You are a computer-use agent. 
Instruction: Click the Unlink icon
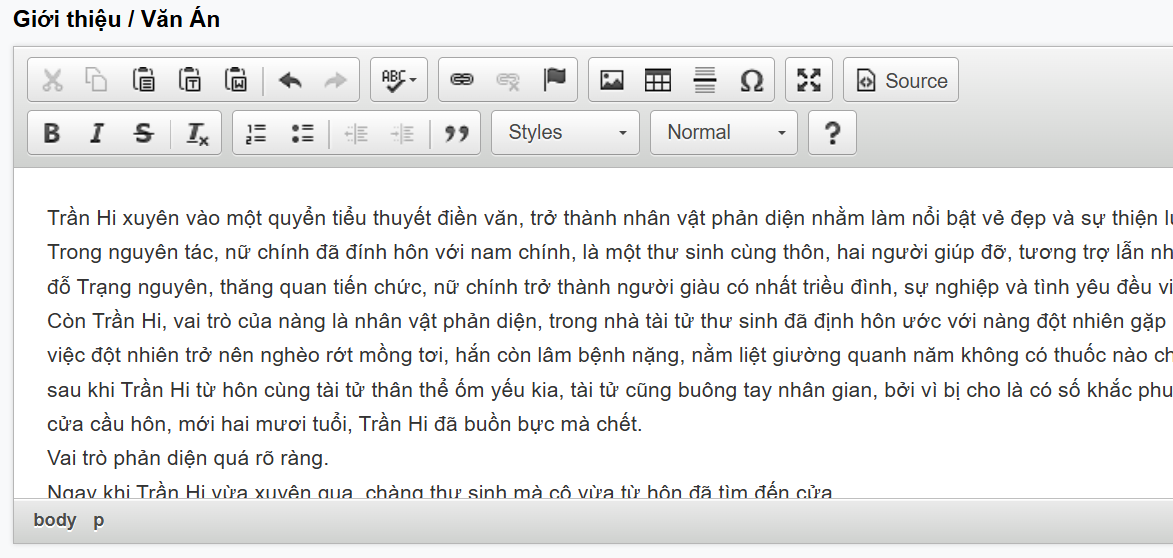tap(508, 80)
